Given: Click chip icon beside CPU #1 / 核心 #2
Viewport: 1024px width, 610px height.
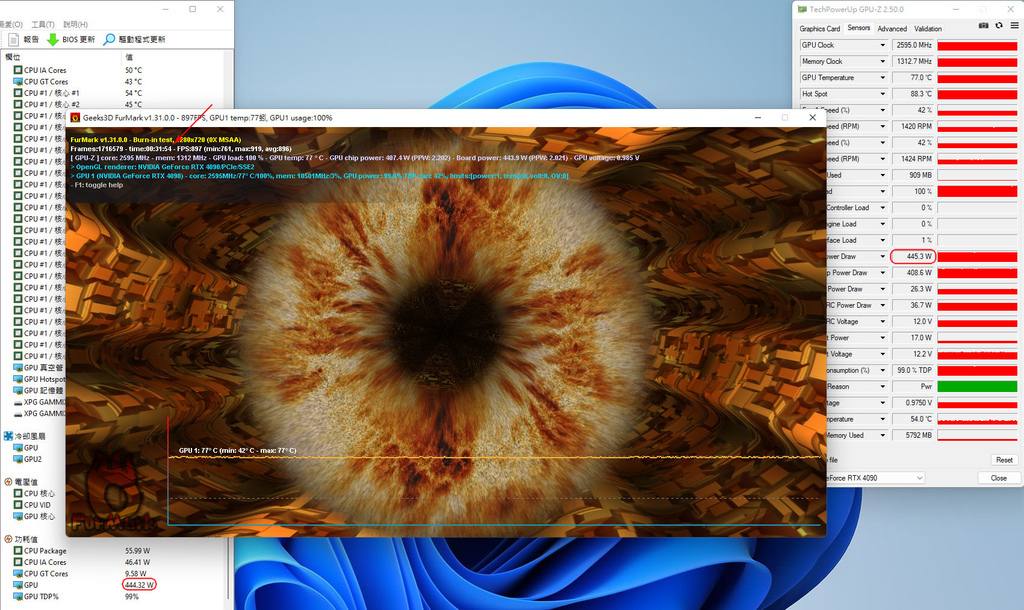Looking at the screenshot, I should (18, 104).
